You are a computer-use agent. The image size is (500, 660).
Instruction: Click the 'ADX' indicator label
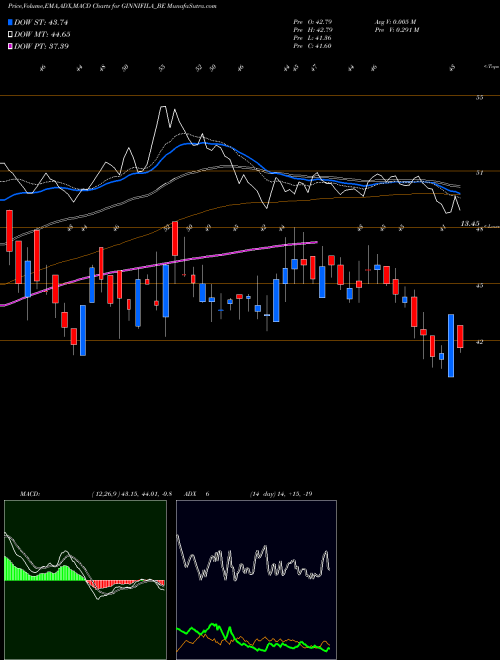pos(191,494)
